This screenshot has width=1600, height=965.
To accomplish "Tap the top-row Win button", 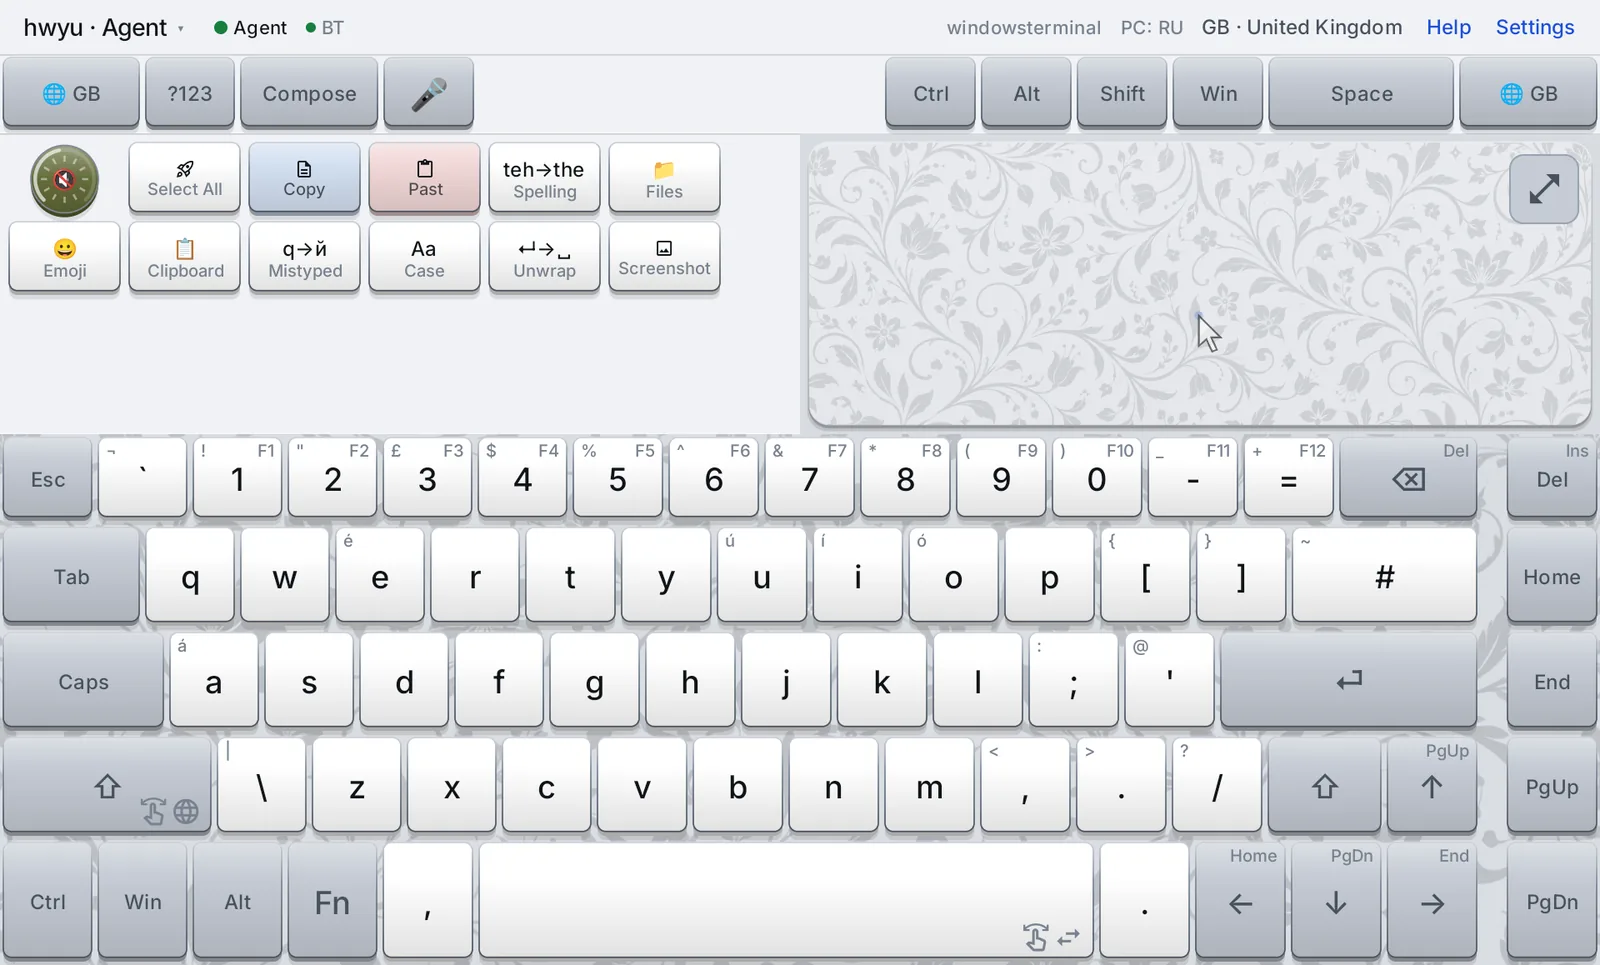I will [1218, 93].
